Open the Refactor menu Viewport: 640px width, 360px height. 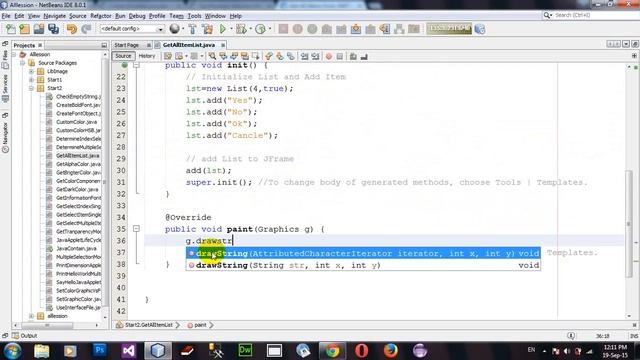coord(101,16)
